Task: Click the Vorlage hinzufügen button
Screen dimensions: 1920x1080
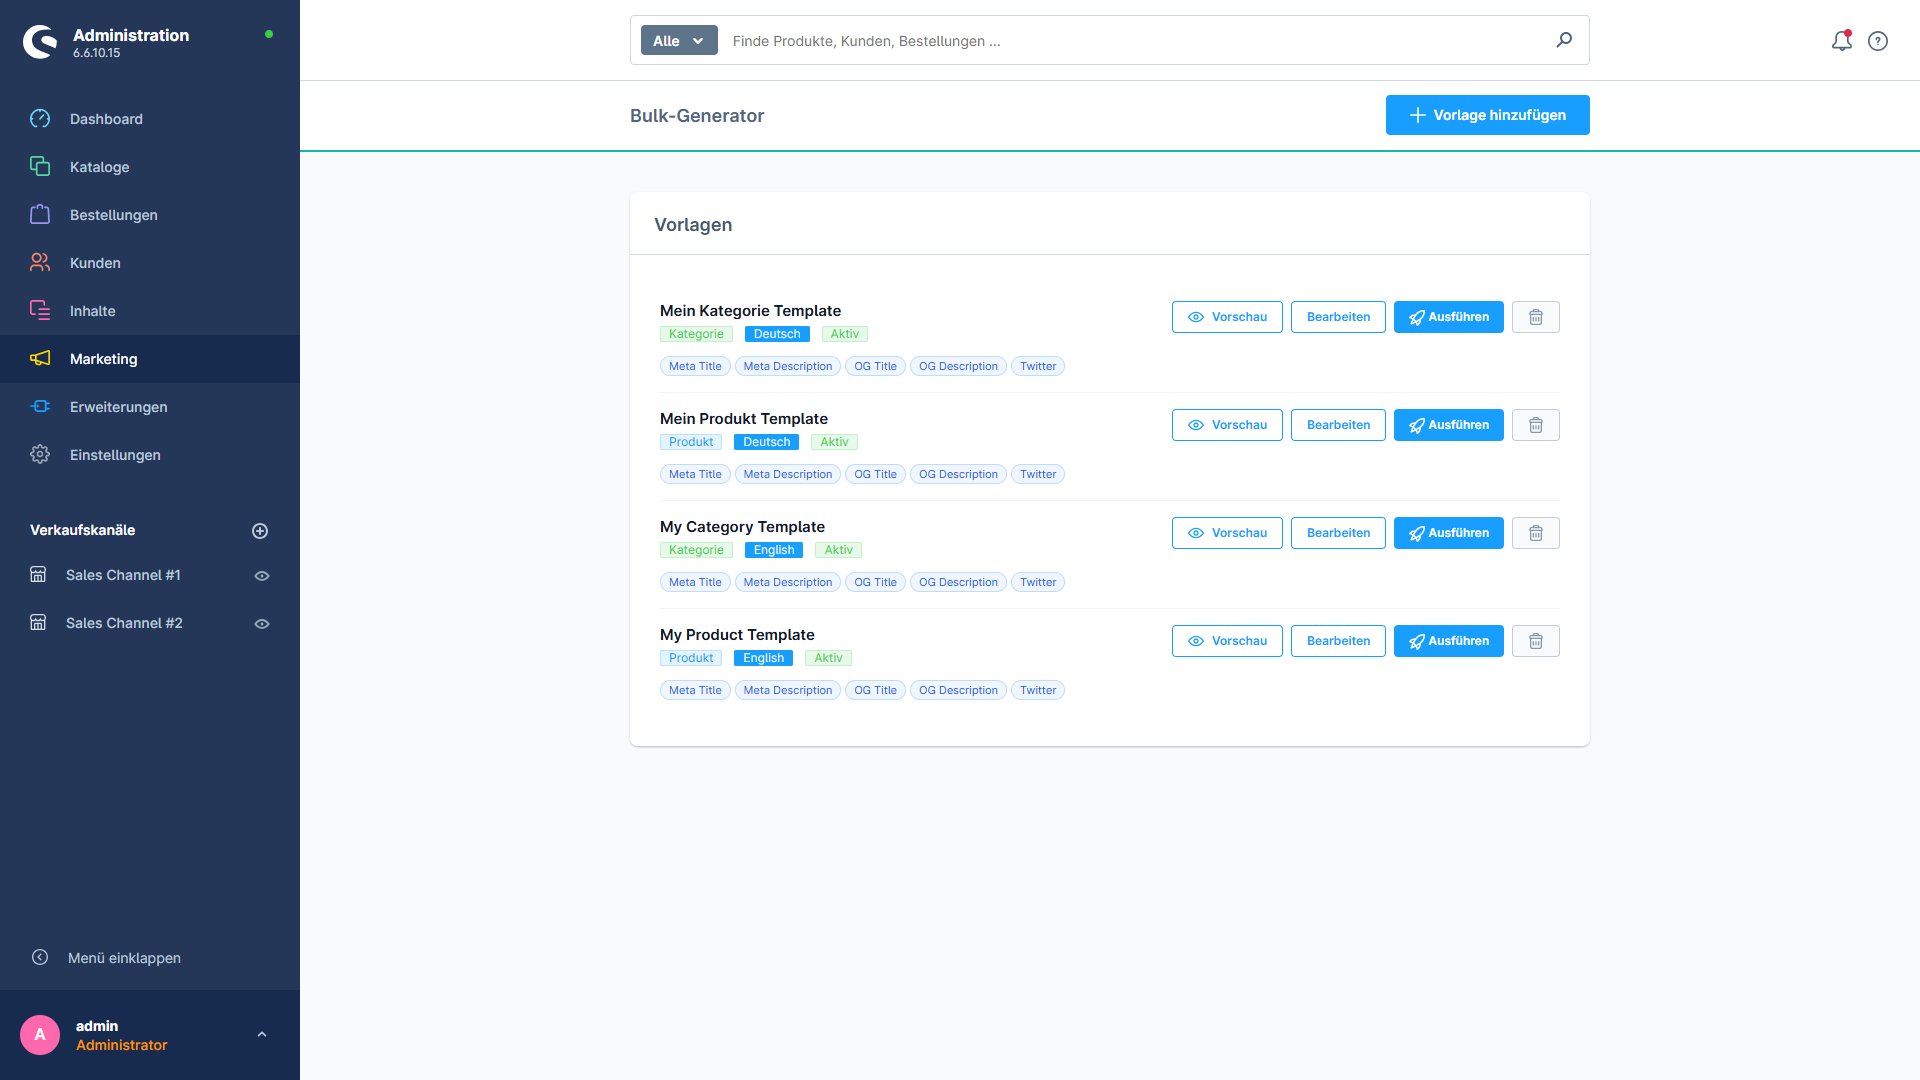Action: [1487, 115]
